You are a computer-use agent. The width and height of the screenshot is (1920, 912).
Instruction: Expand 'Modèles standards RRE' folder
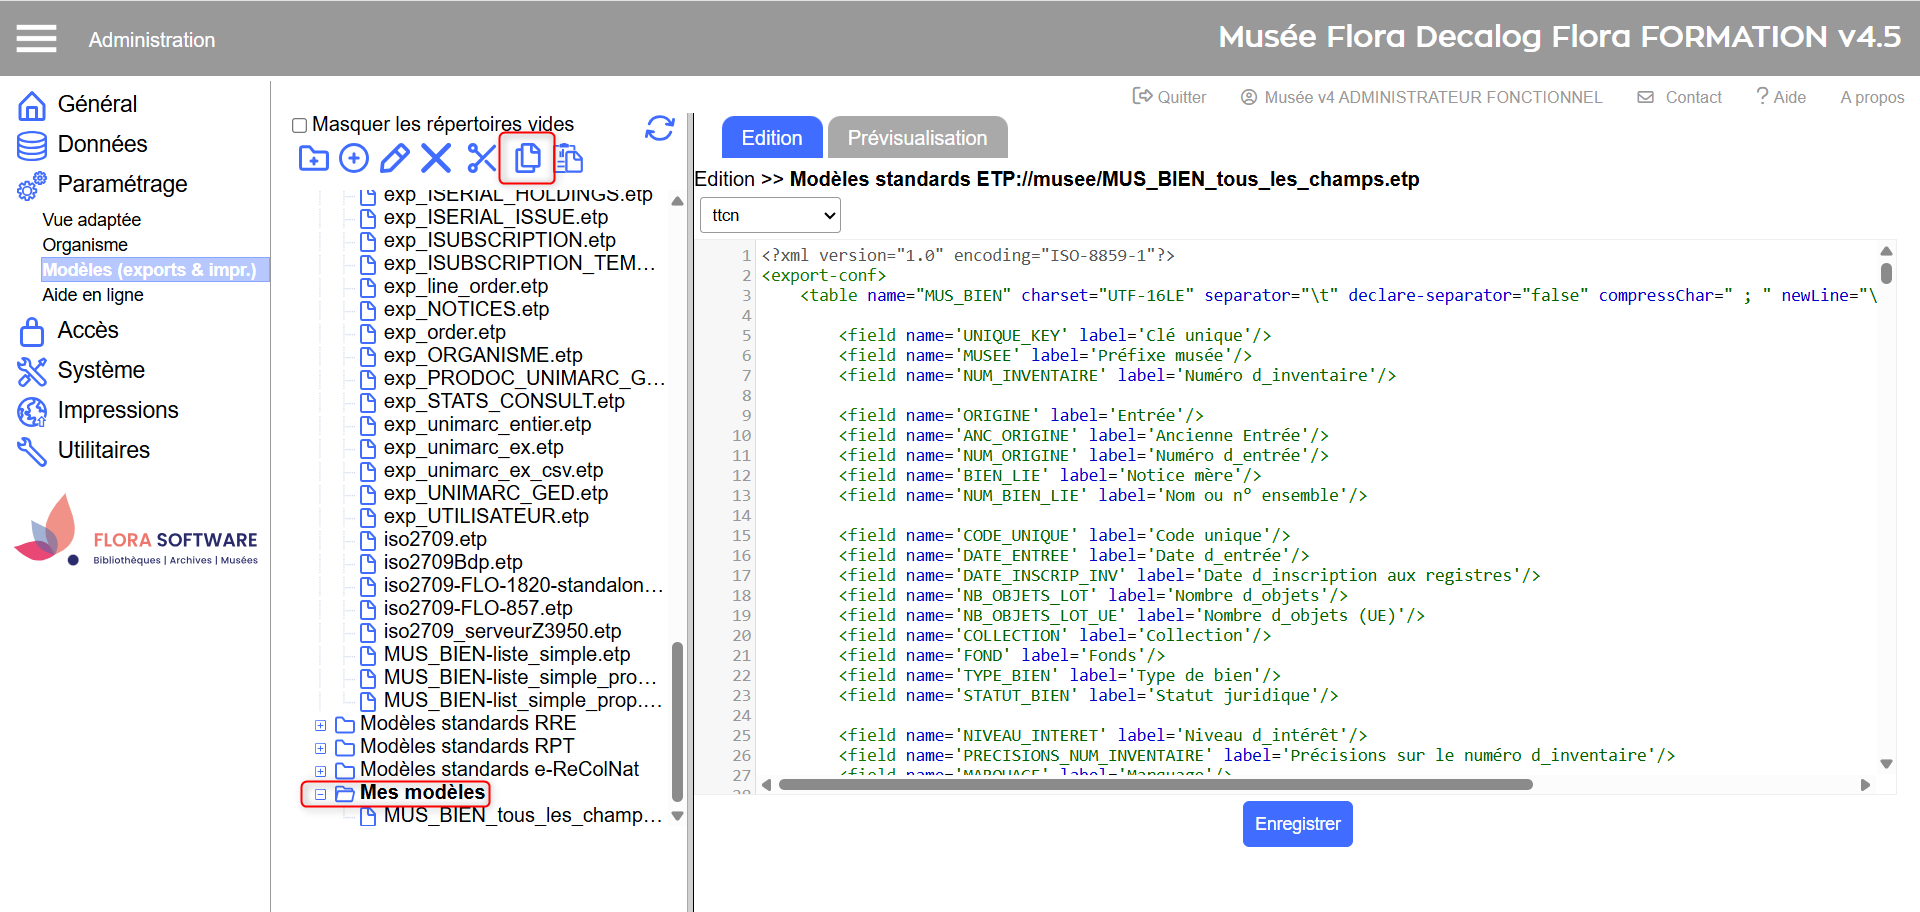320,725
